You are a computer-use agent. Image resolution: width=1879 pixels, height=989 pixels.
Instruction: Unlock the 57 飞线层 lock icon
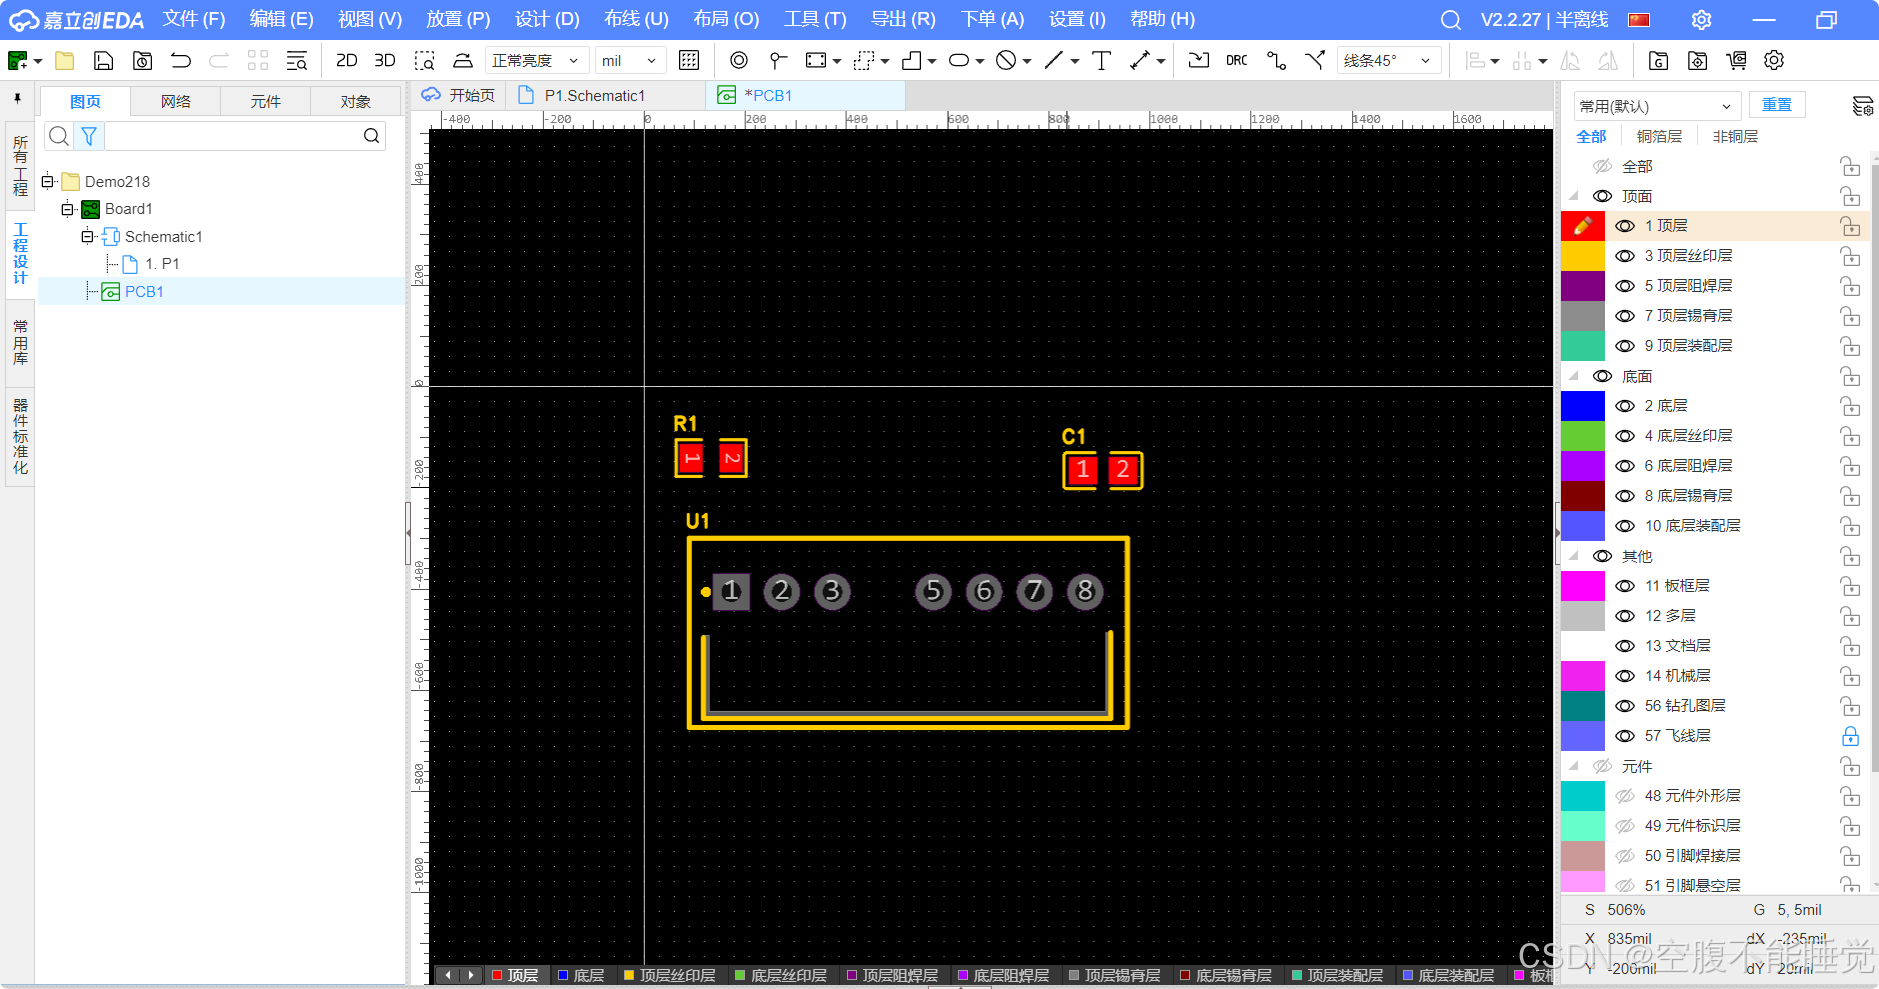click(x=1851, y=736)
